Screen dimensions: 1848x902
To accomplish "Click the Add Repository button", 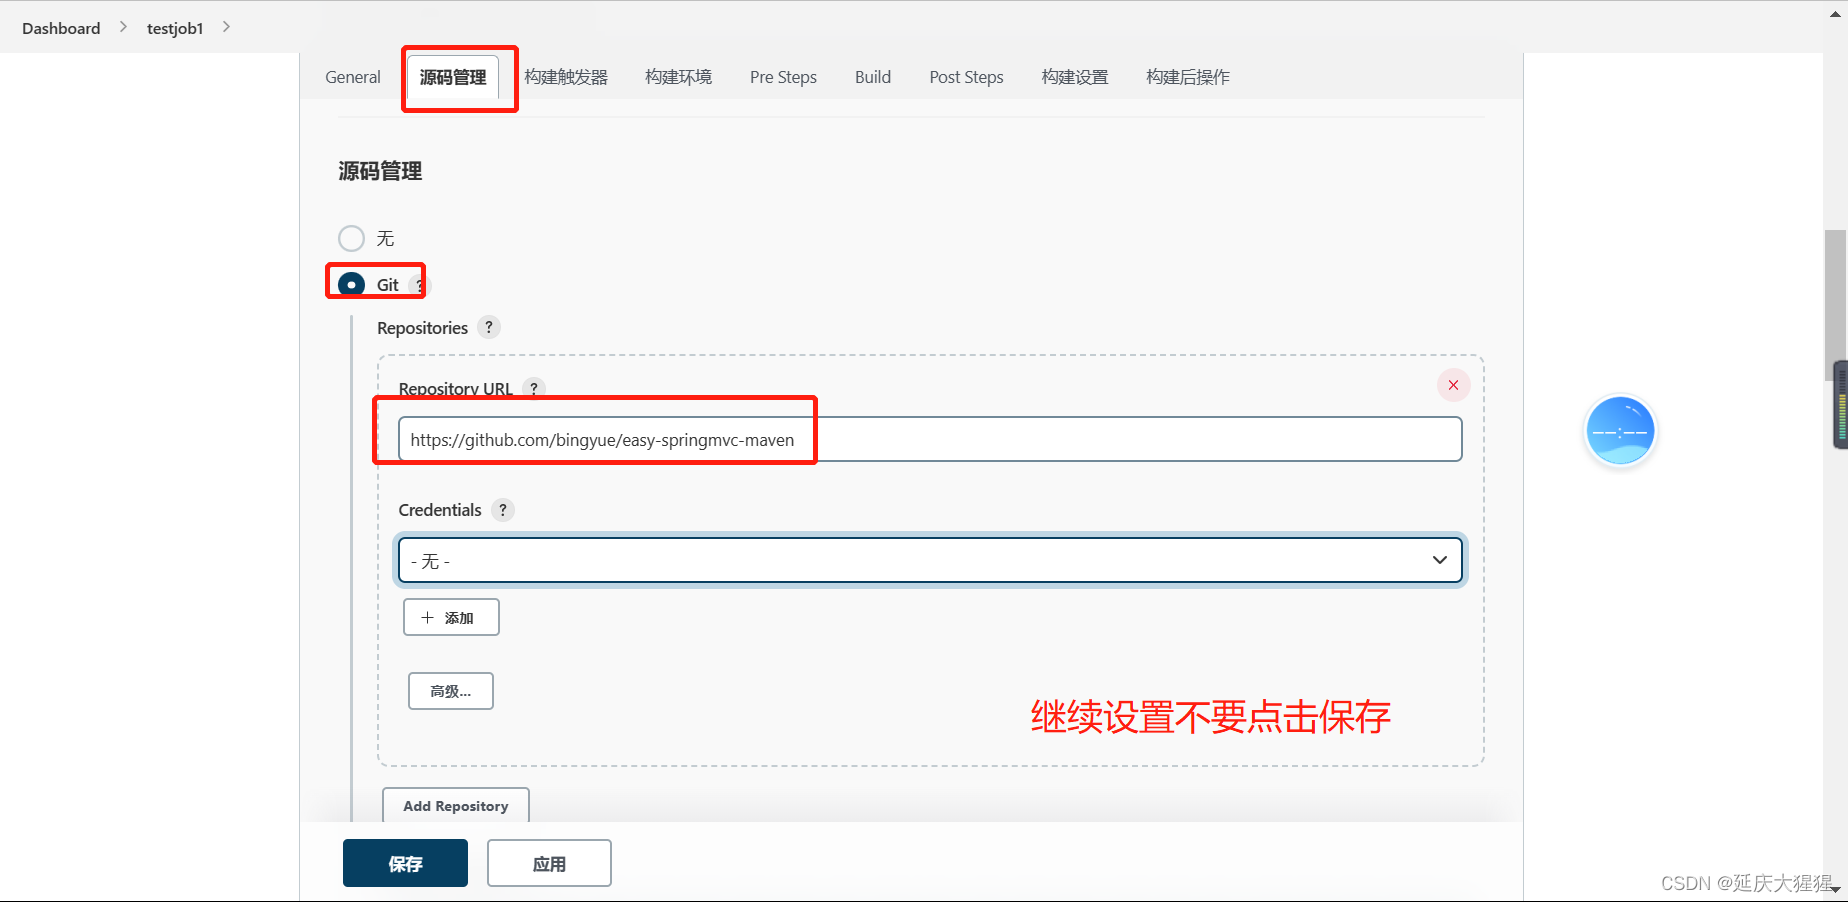I will [x=455, y=805].
